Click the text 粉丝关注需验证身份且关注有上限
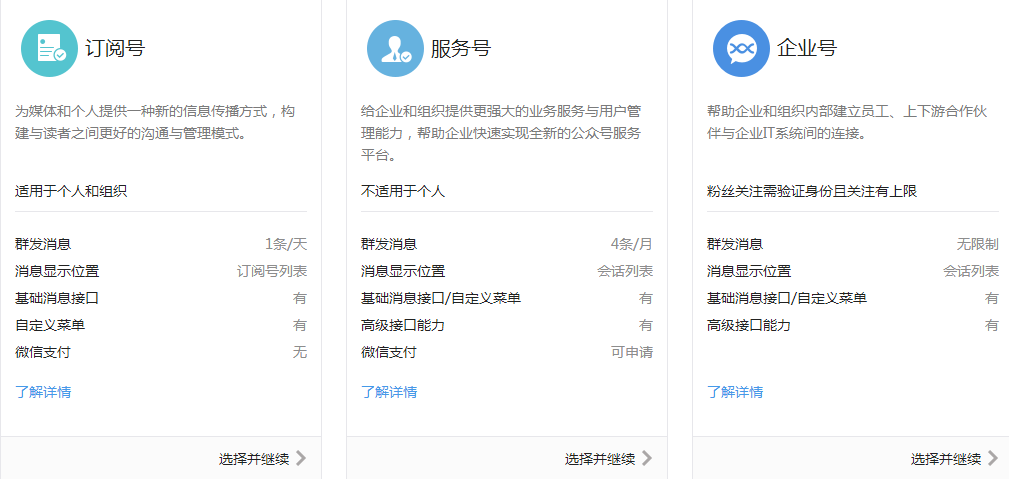Image resolution: width=1009 pixels, height=479 pixels. (x=812, y=191)
